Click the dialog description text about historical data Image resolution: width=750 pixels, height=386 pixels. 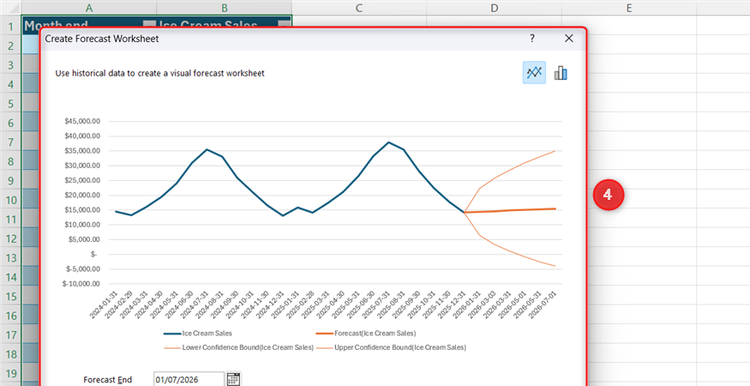[x=160, y=73]
